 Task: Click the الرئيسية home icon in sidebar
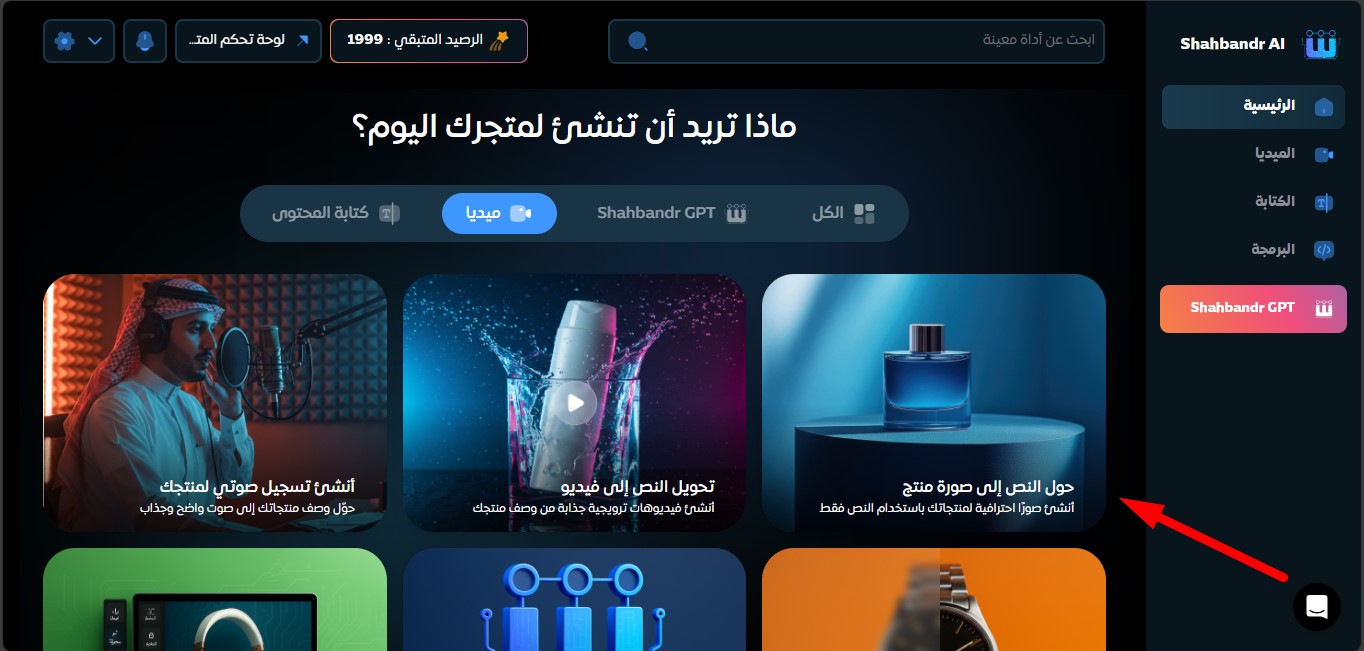click(1323, 106)
